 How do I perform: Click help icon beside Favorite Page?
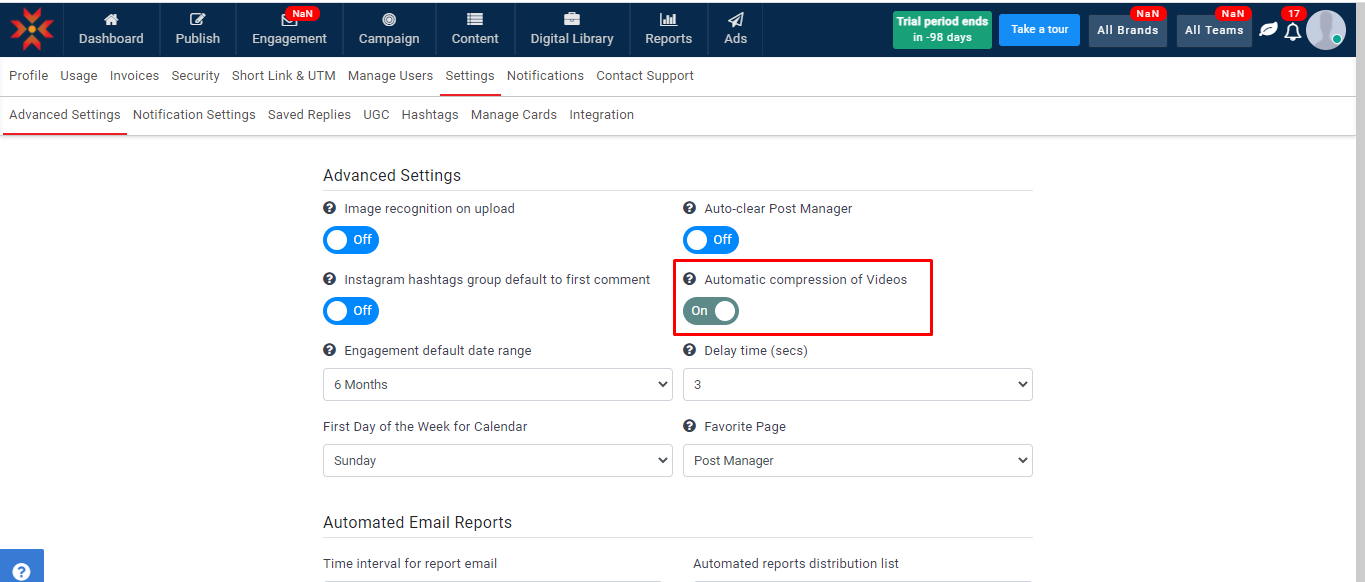click(690, 427)
